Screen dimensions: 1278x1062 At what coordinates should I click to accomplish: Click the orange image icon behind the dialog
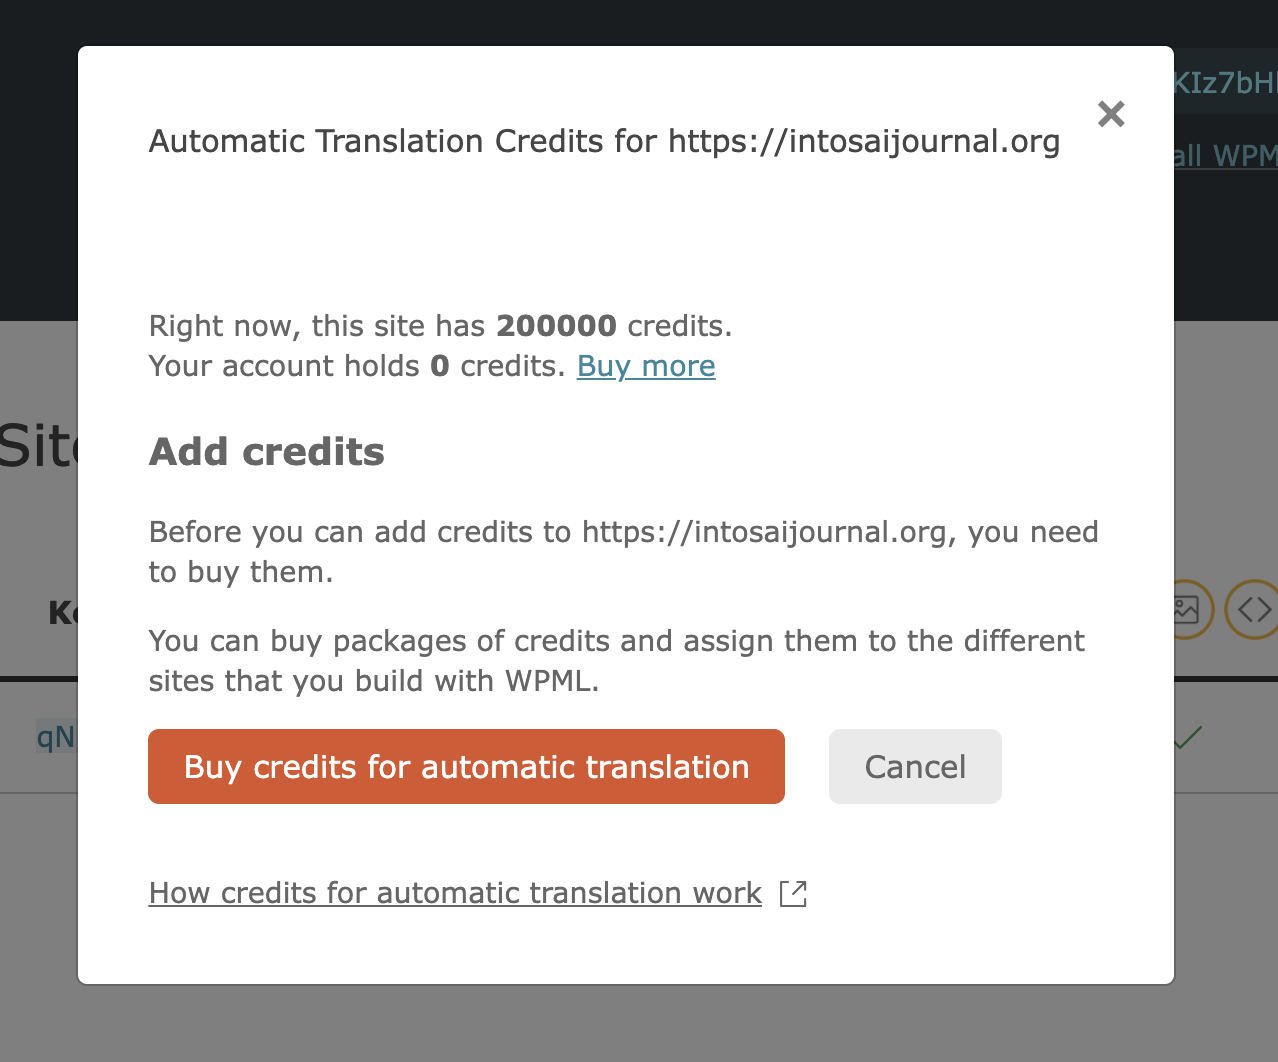click(x=1188, y=608)
